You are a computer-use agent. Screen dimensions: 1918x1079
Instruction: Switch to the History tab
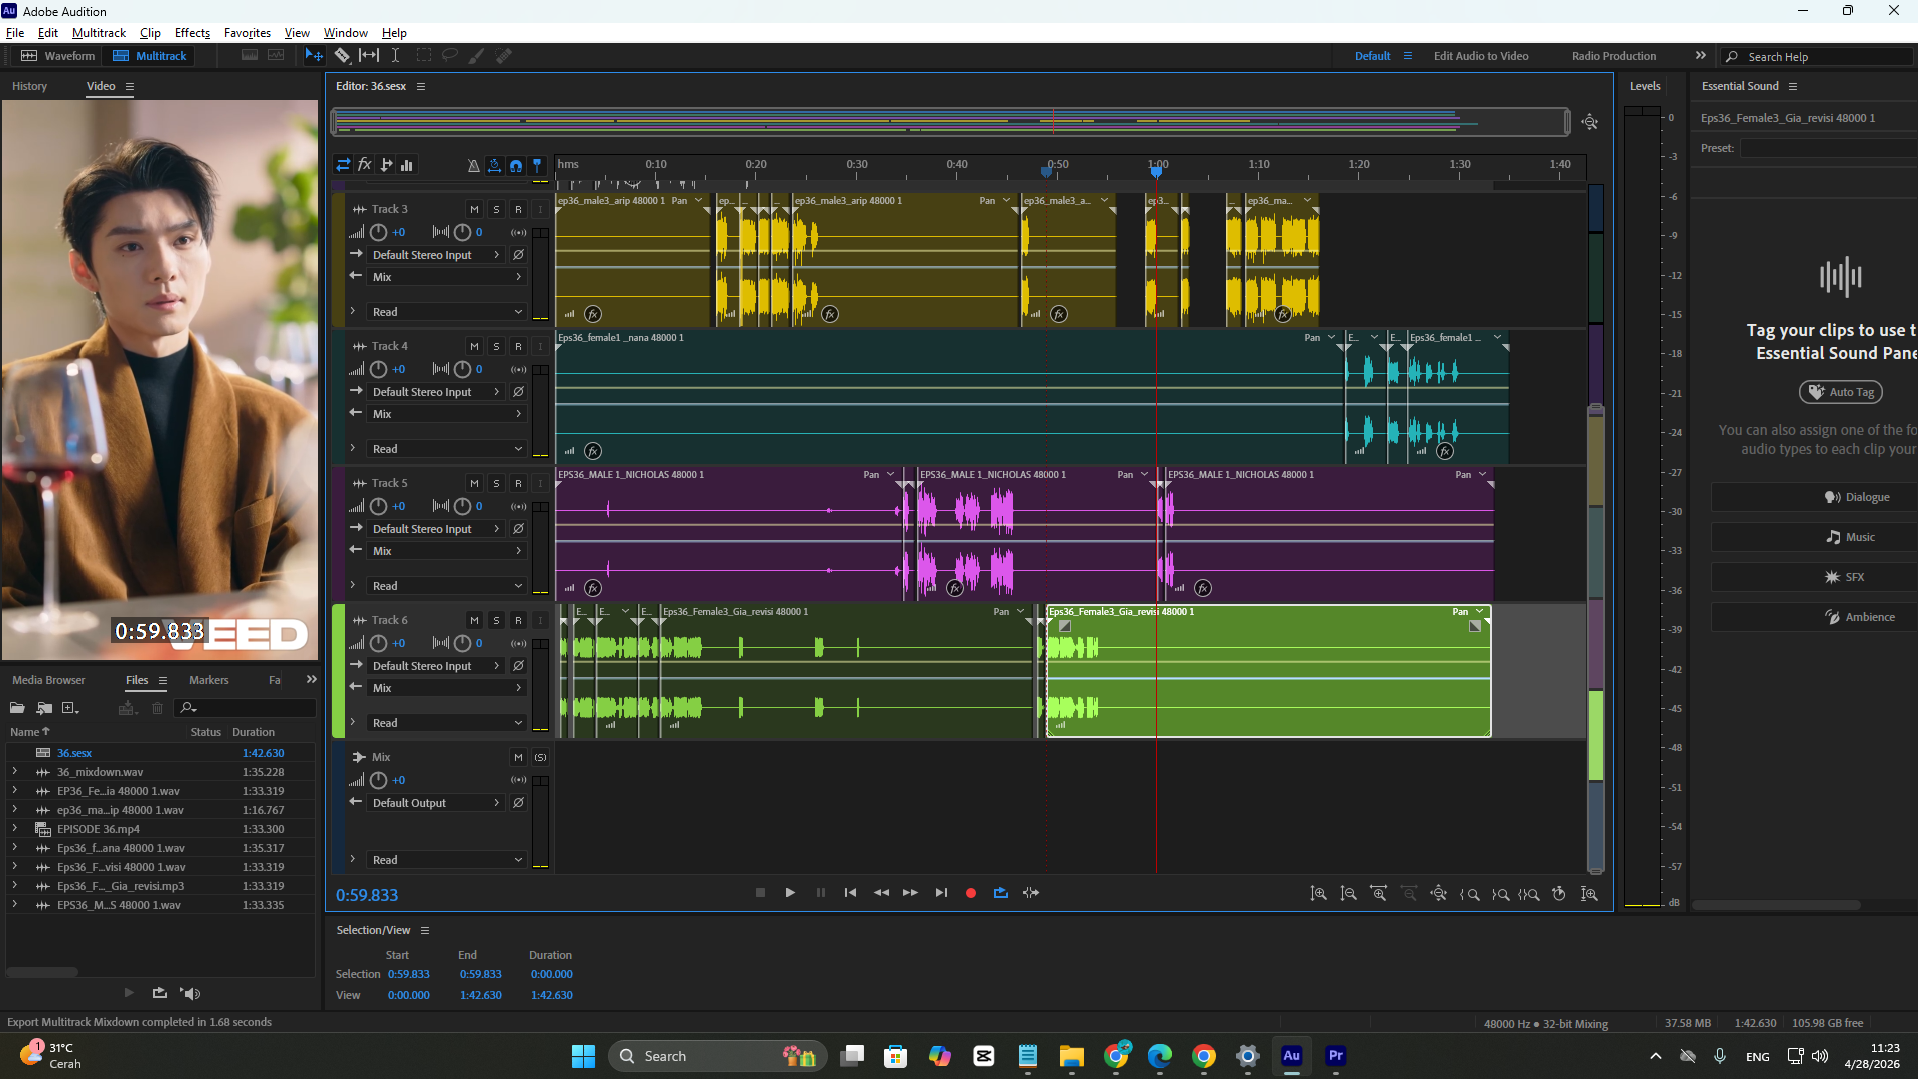29,86
